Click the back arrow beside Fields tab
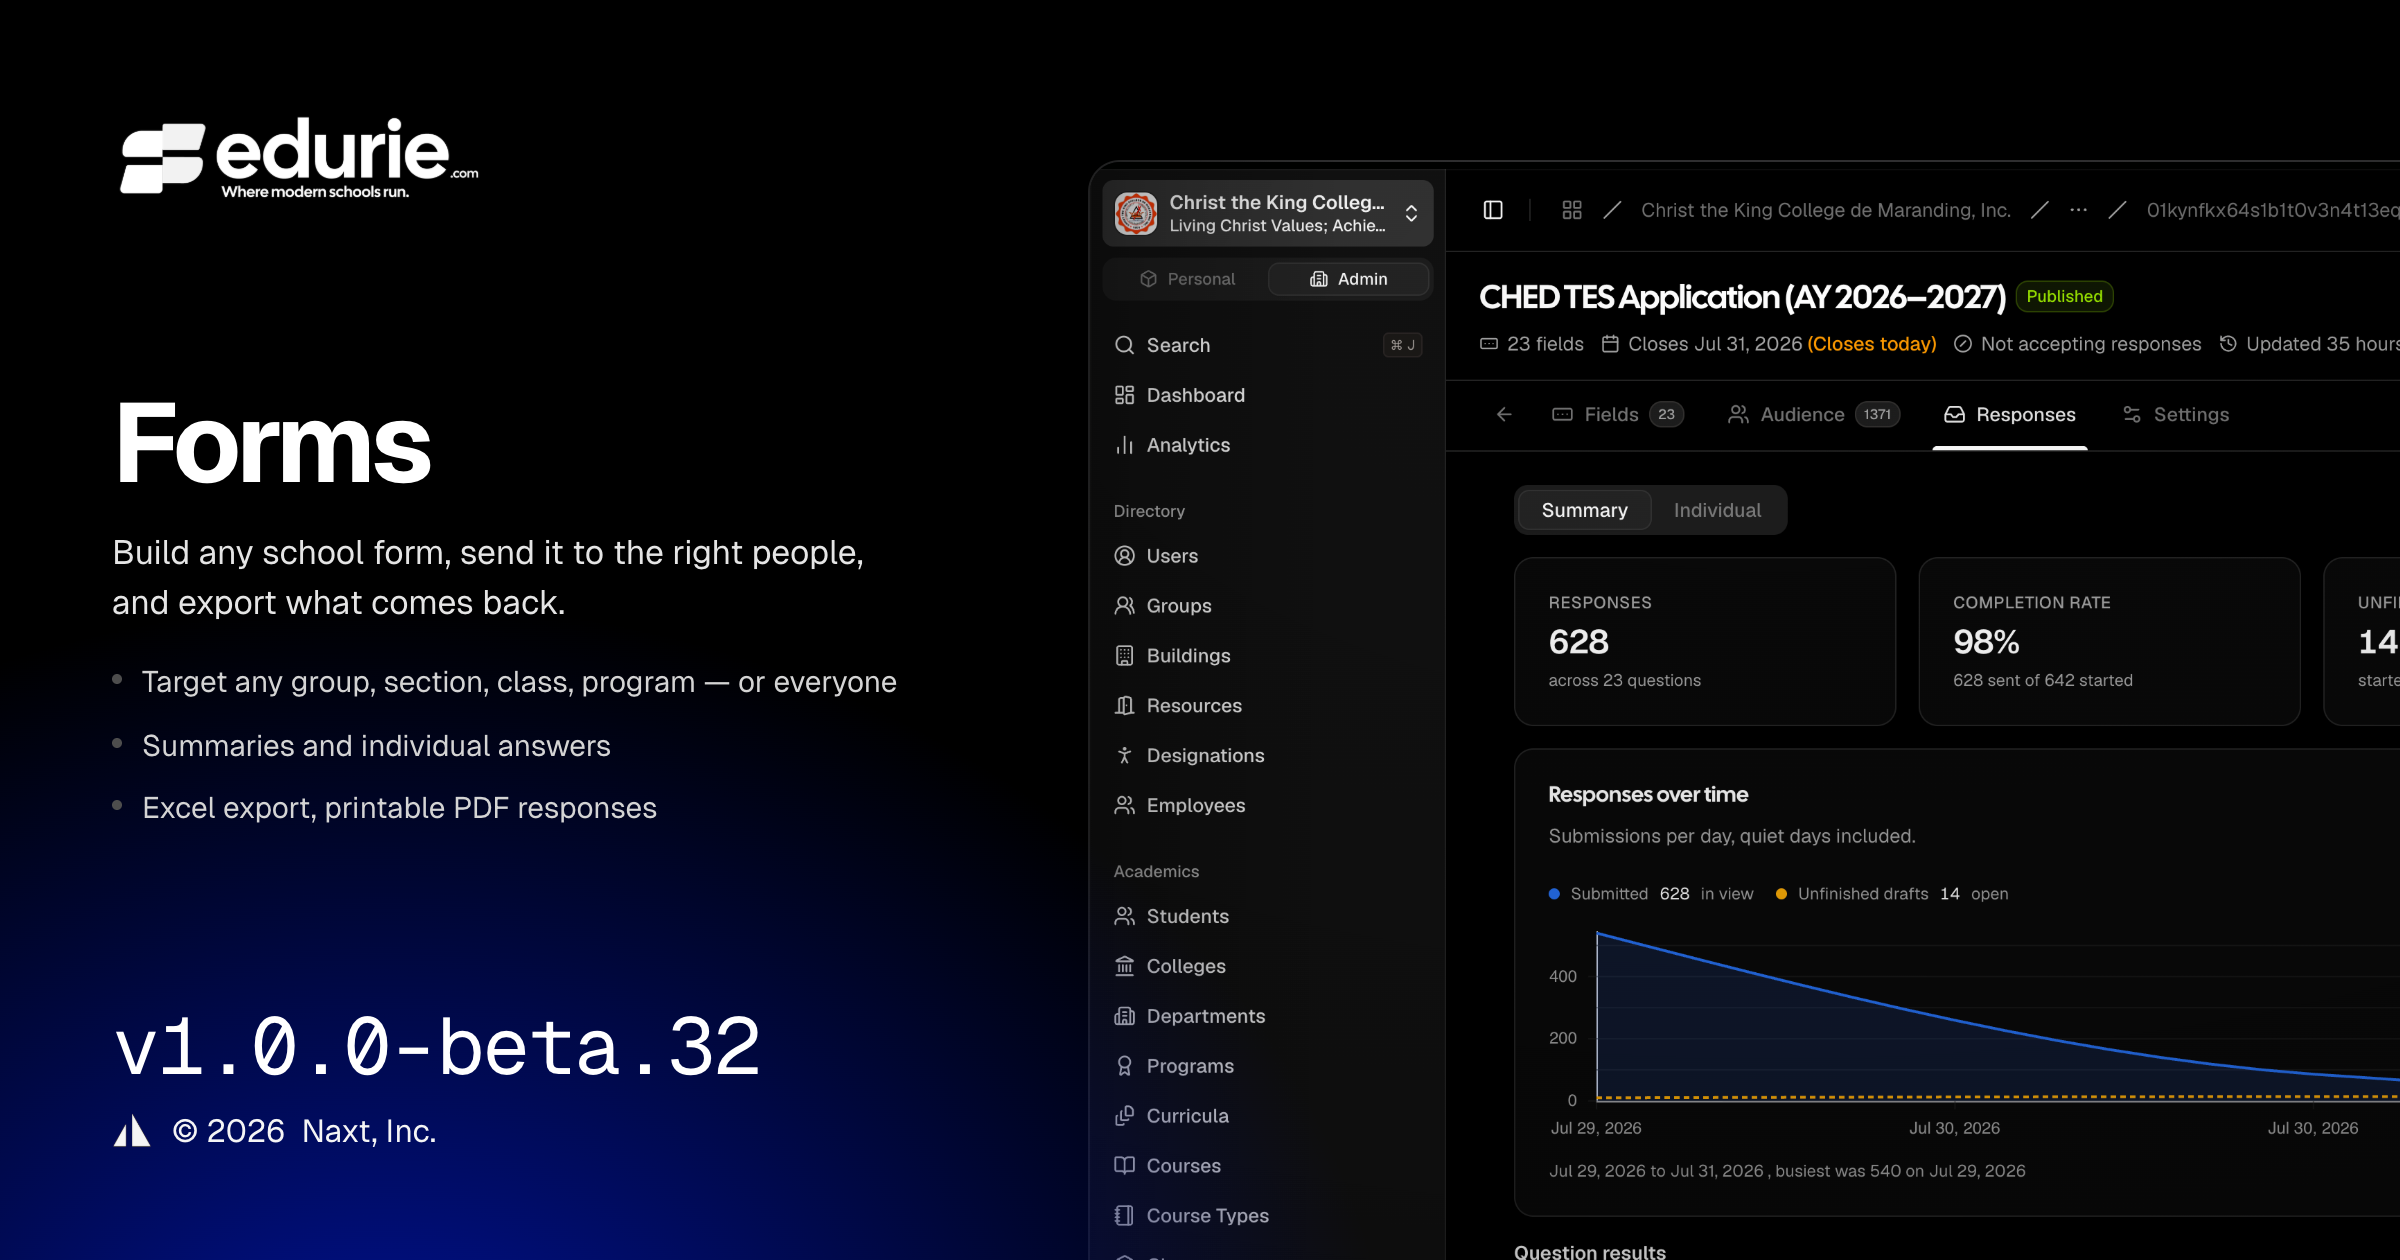Viewport: 2400px width, 1260px height. pos(1504,414)
